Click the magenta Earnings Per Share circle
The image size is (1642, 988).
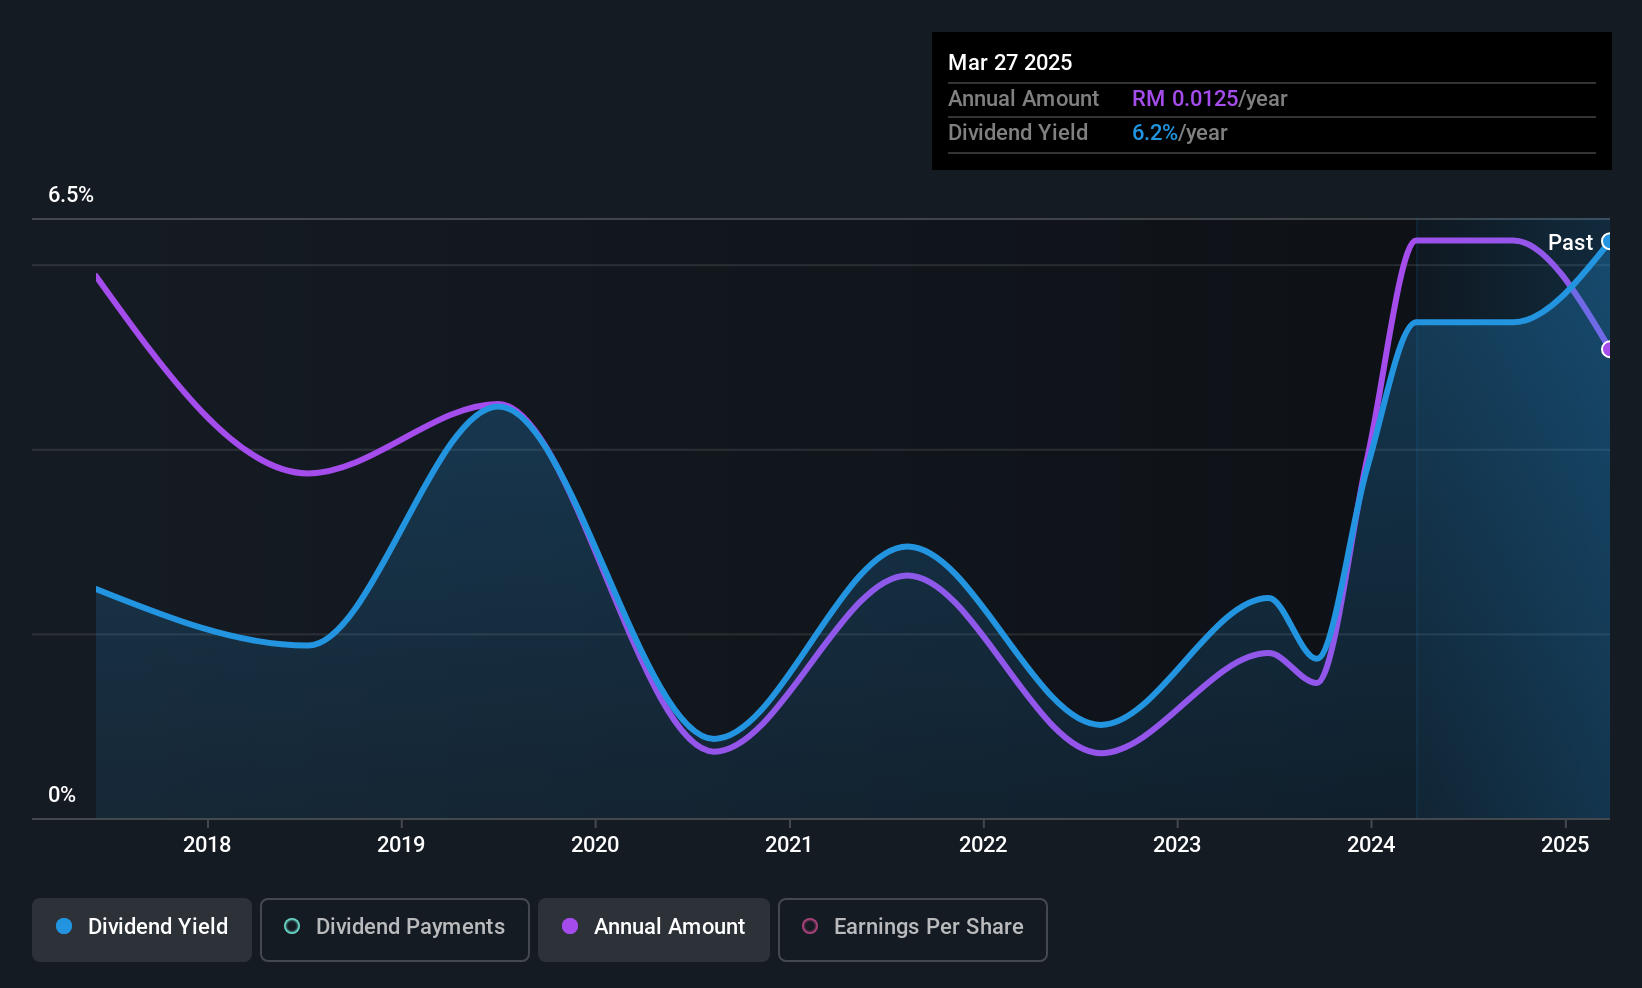(810, 926)
